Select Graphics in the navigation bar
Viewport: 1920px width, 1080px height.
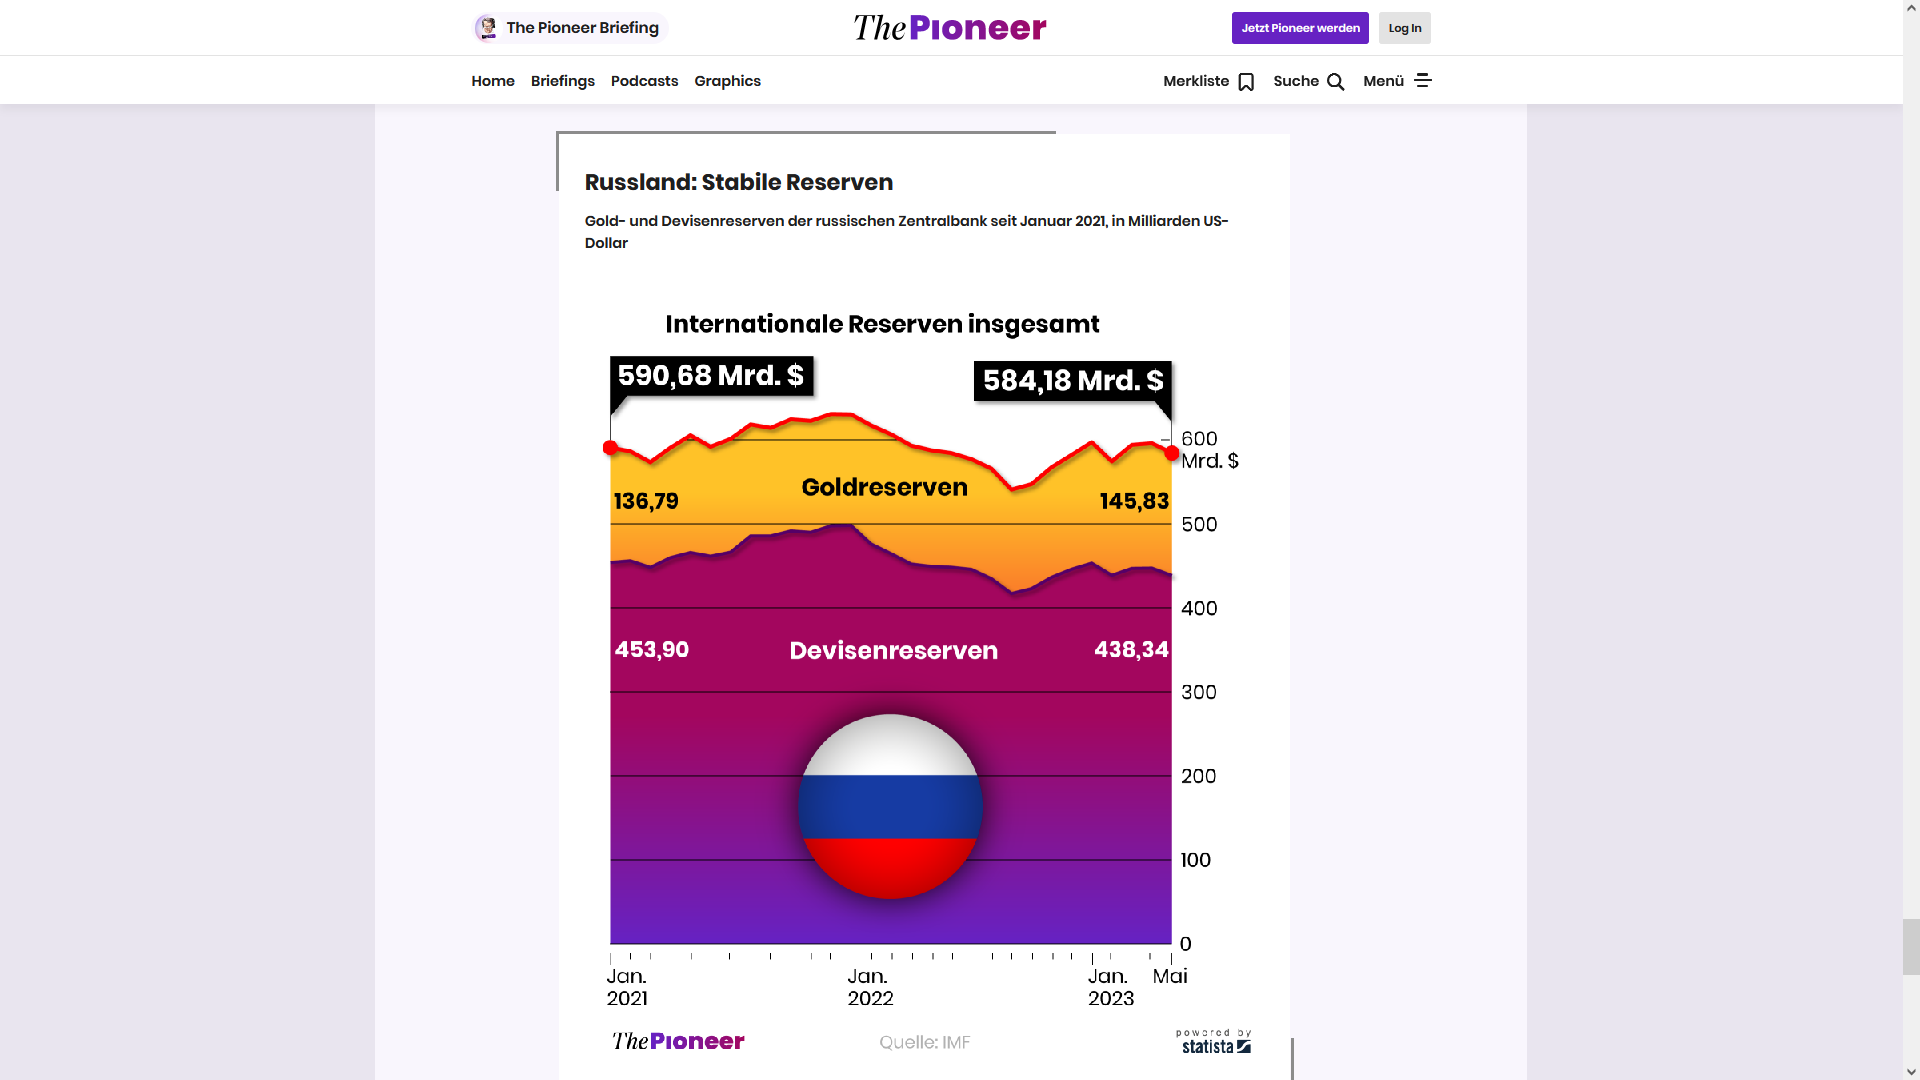click(x=727, y=81)
